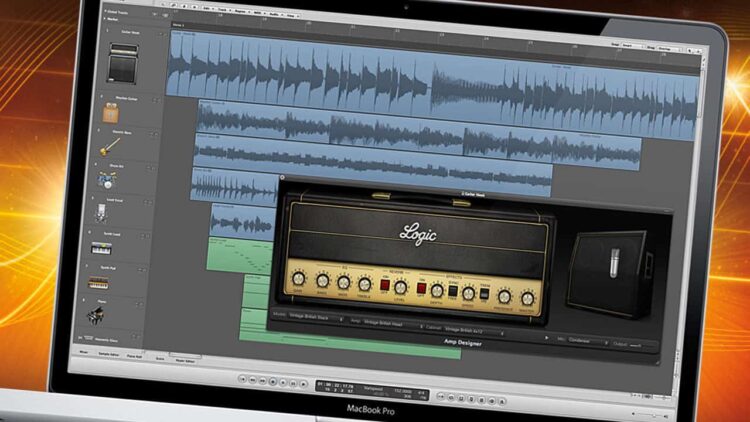Switch to the Mixer tab

pyautogui.click(x=84, y=352)
